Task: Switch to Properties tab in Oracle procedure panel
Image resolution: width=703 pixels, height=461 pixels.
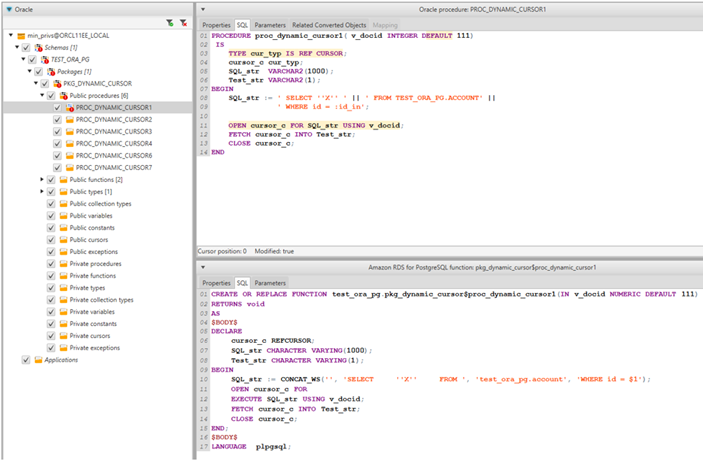Action: point(215,23)
